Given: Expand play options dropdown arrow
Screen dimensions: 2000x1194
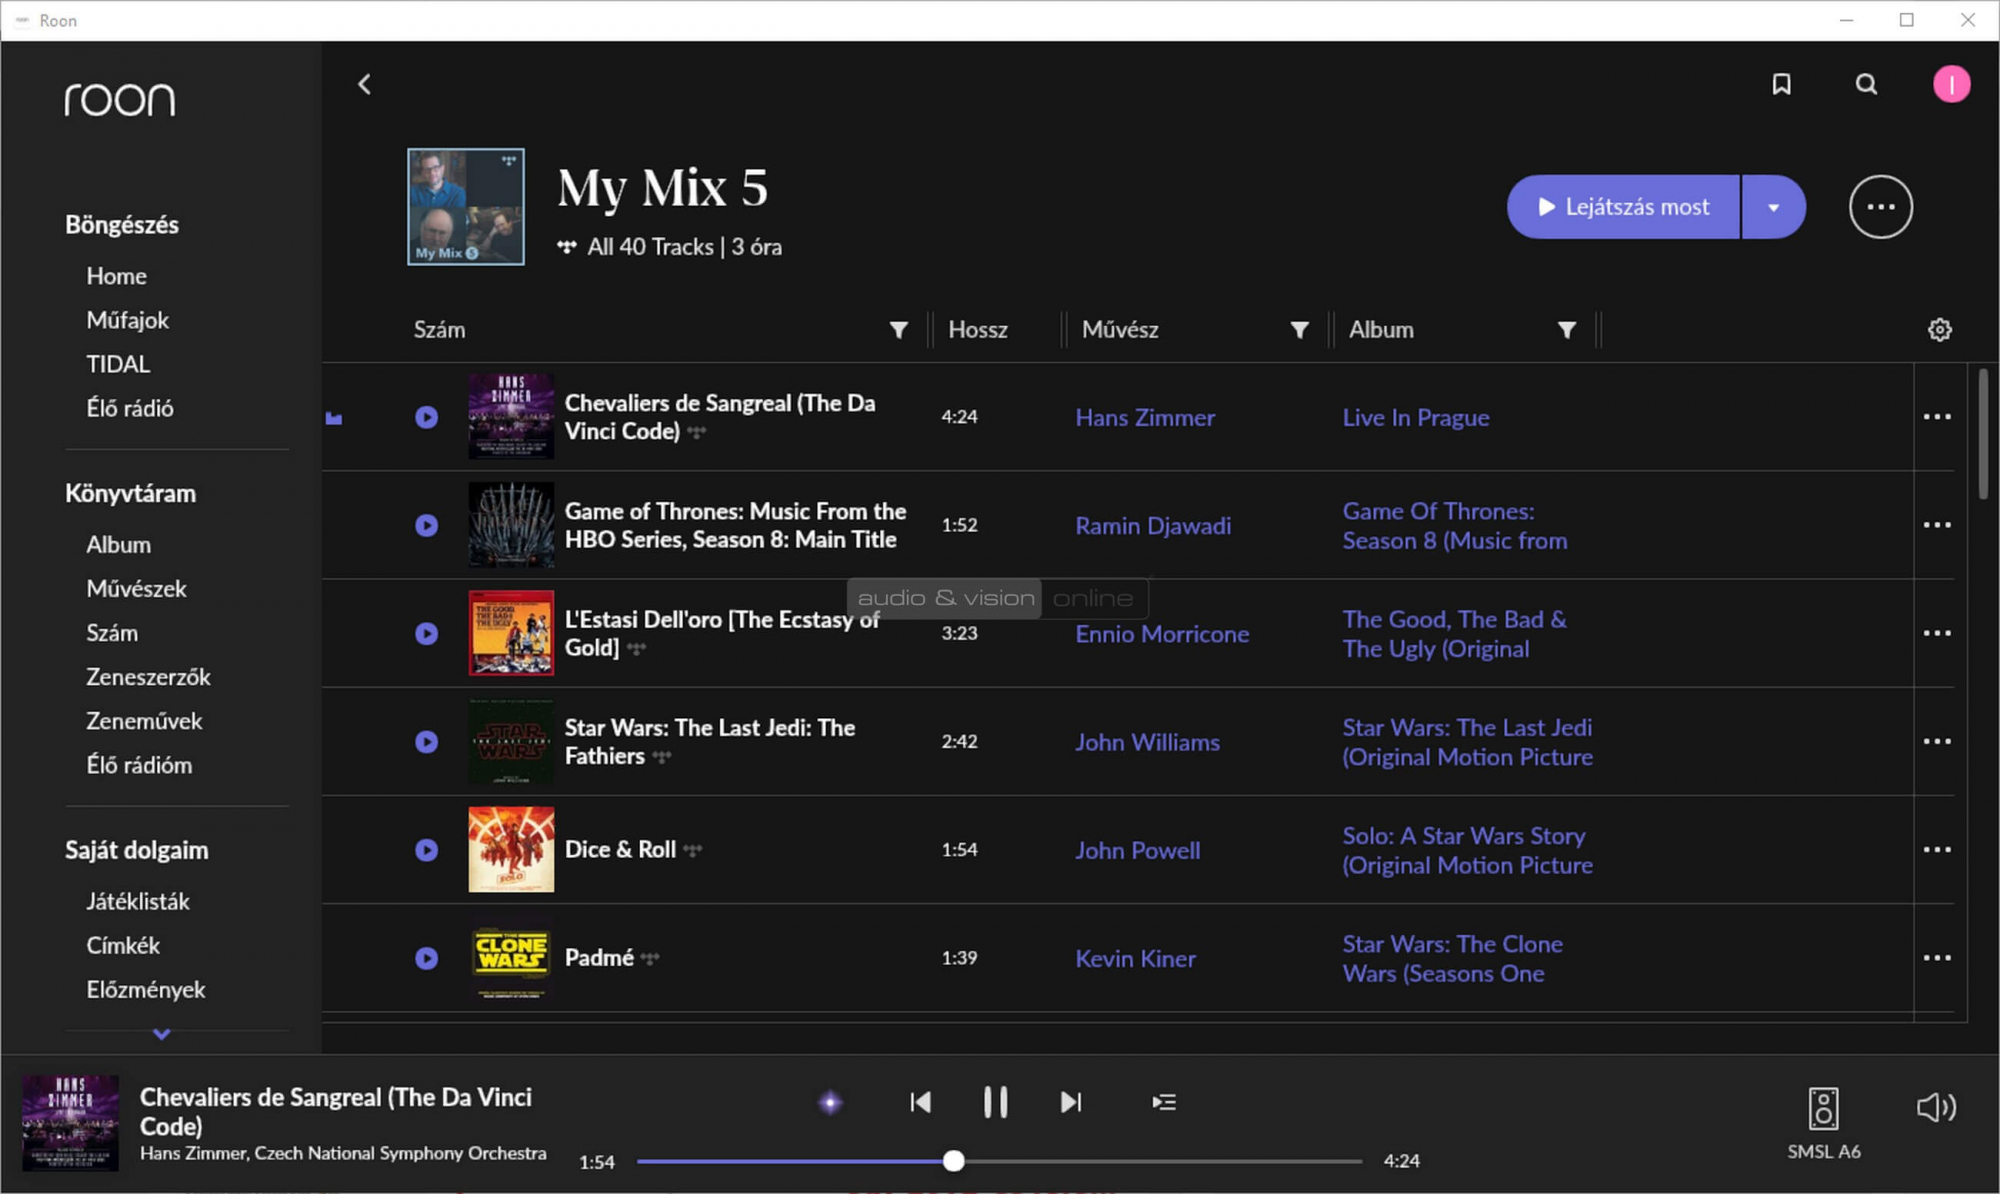Looking at the screenshot, I should pyautogui.click(x=1773, y=207).
